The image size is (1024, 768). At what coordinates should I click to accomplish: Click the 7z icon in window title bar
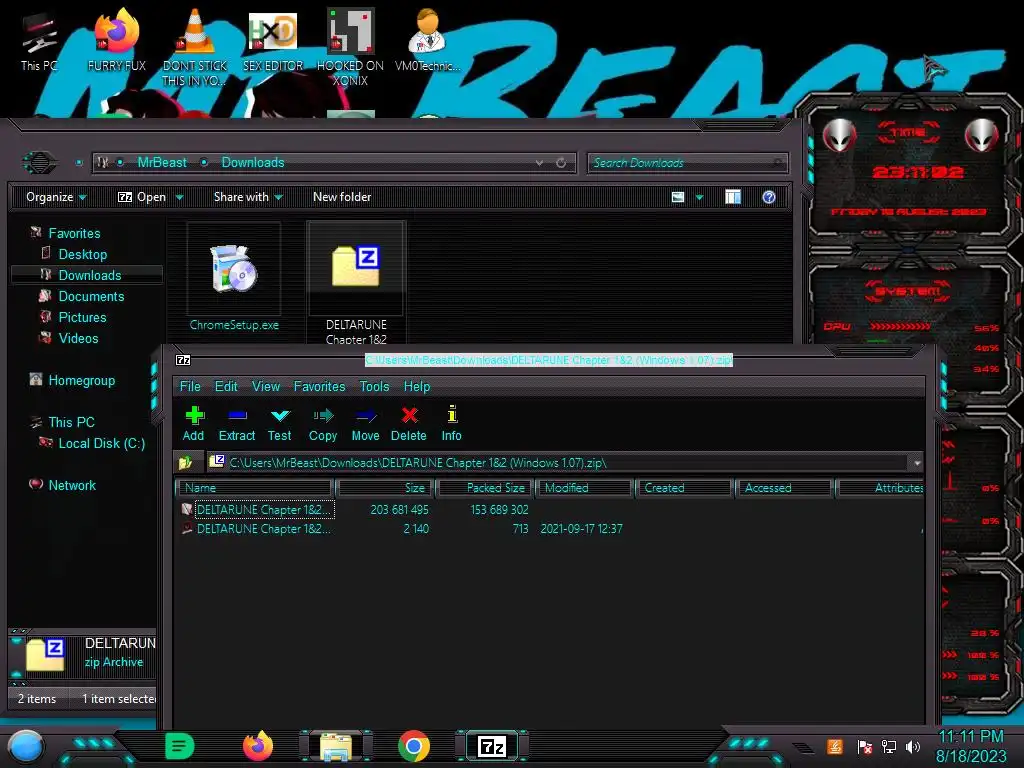(183, 360)
